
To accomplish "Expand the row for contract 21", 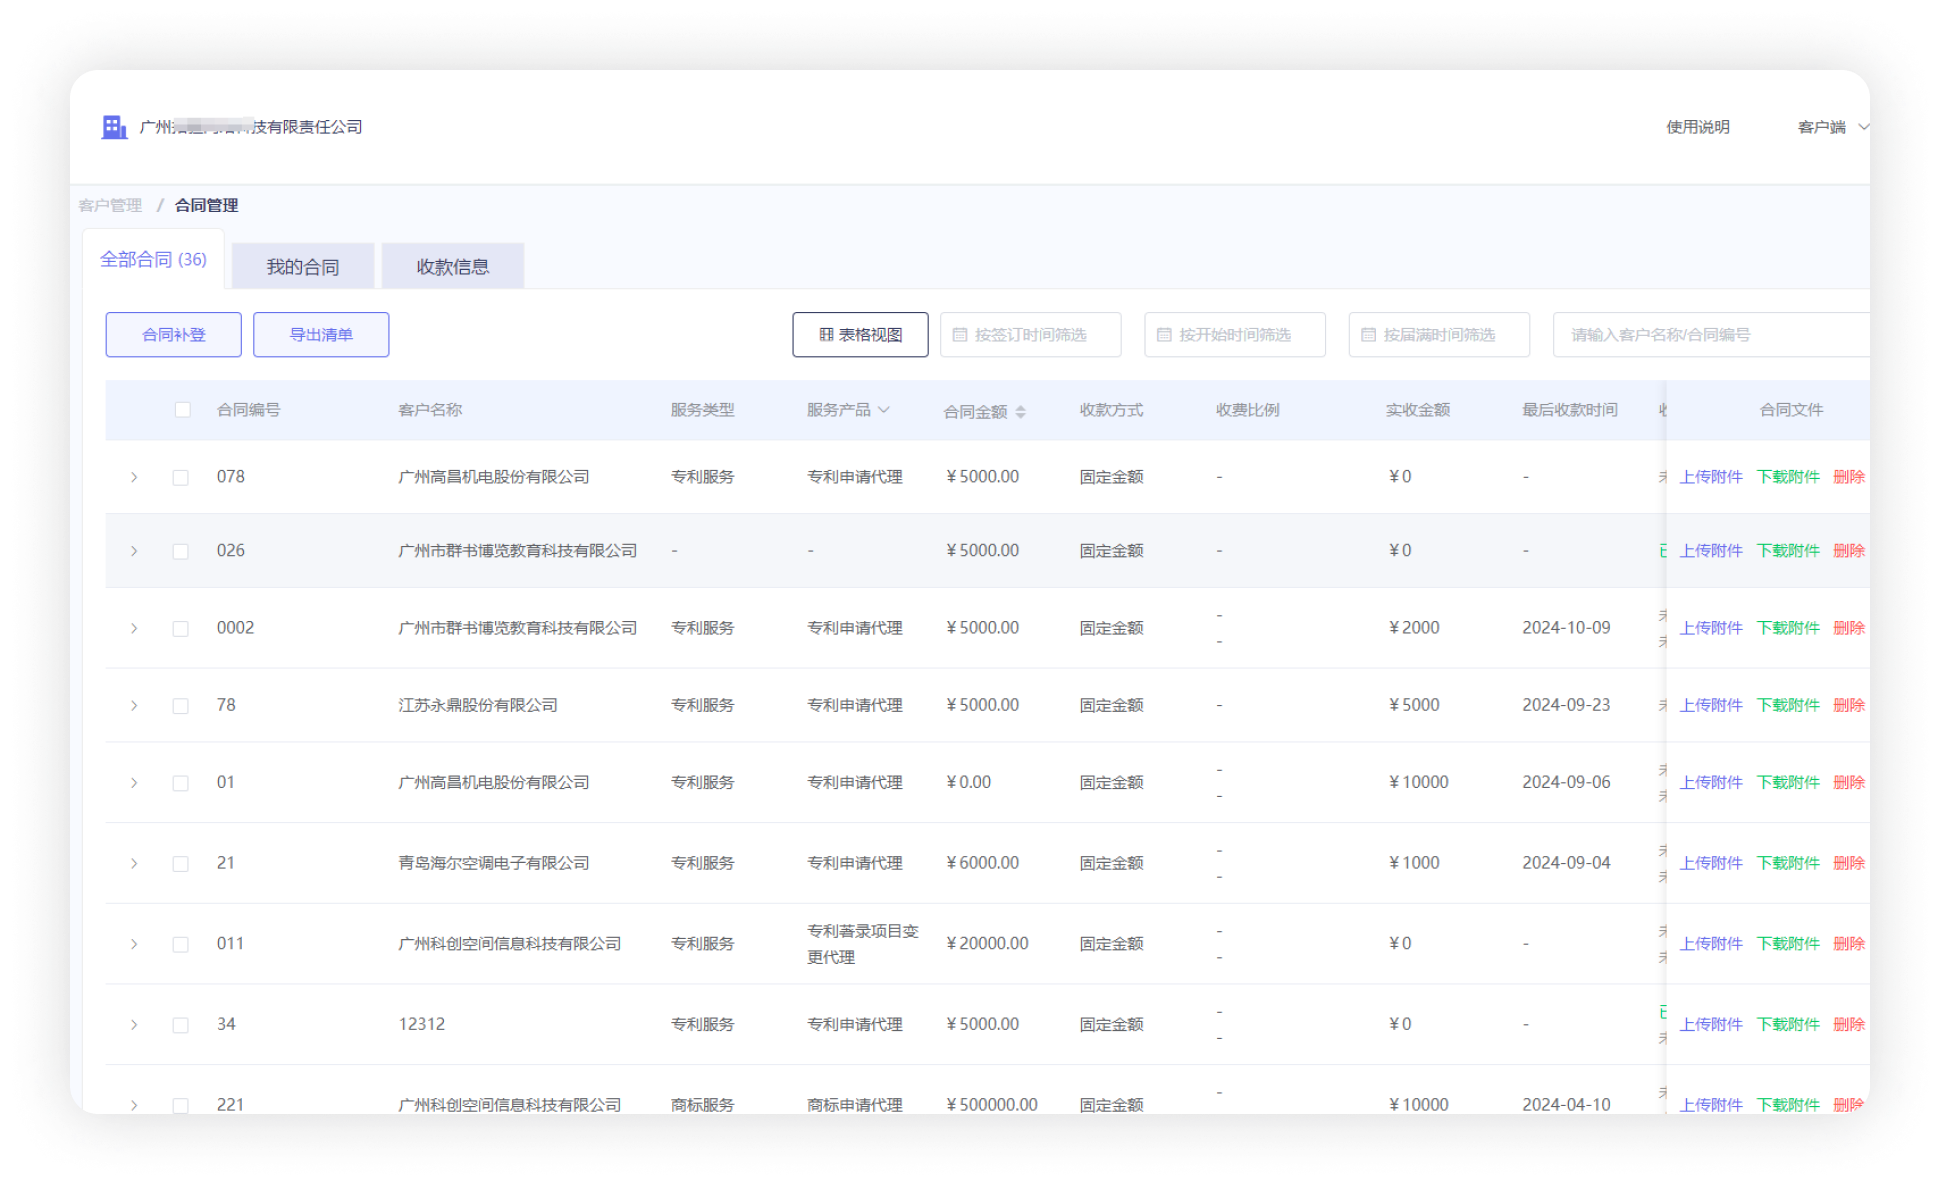I will (x=134, y=864).
